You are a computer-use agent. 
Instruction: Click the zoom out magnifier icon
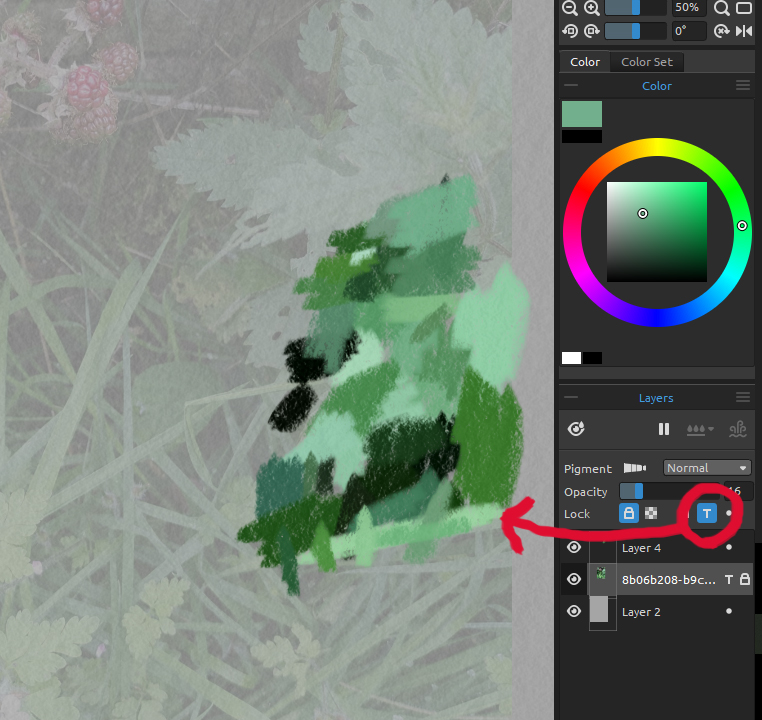[570, 8]
